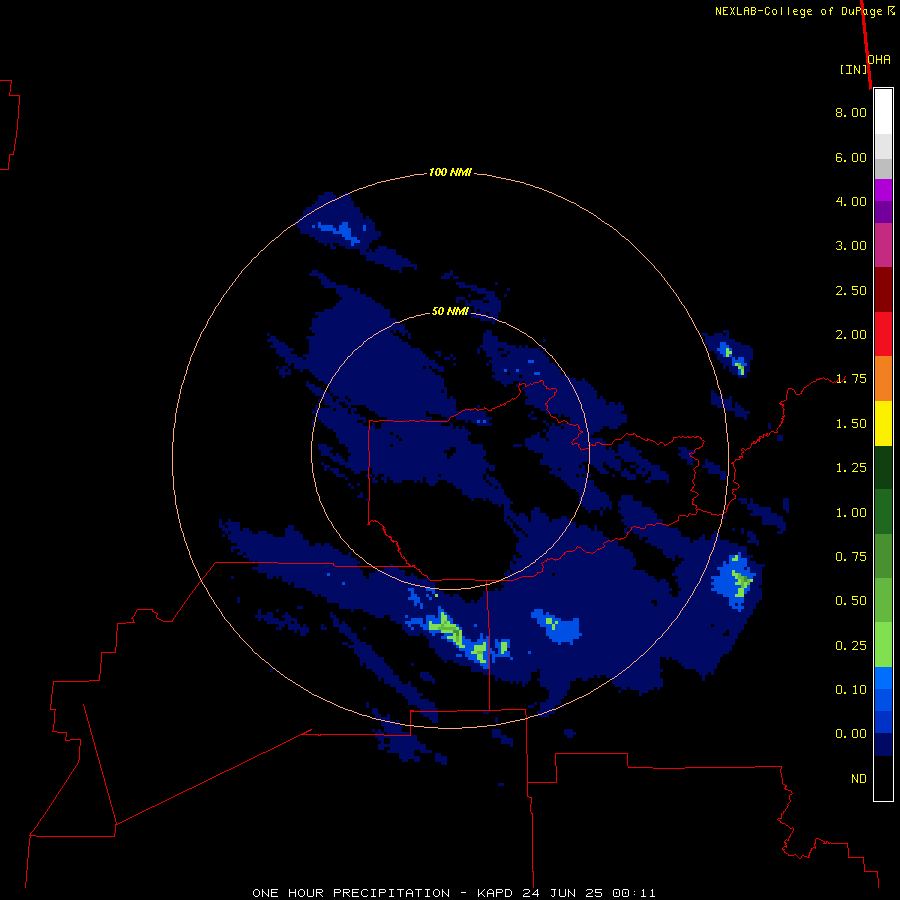The height and width of the screenshot is (900, 900).
Task: Click the 1.00 legend value
Action: [x=851, y=513]
